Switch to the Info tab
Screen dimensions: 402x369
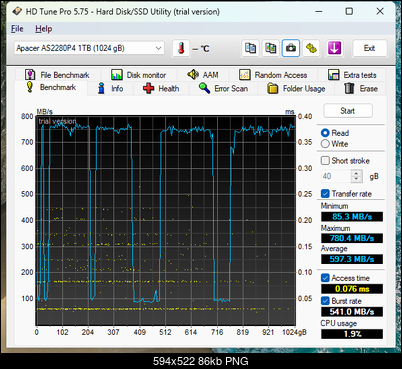(x=110, y=89)
